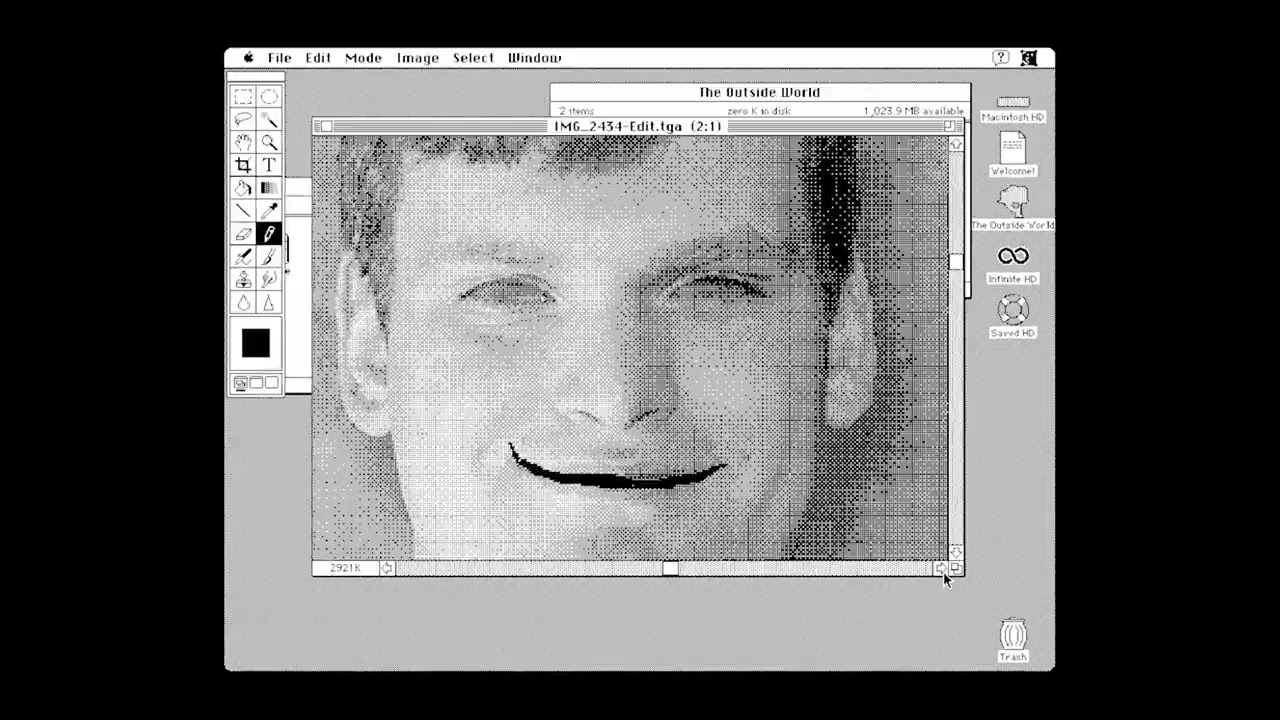The image size is (1280, 720).
Task: Open the Select menu
Action: point(473,58)
